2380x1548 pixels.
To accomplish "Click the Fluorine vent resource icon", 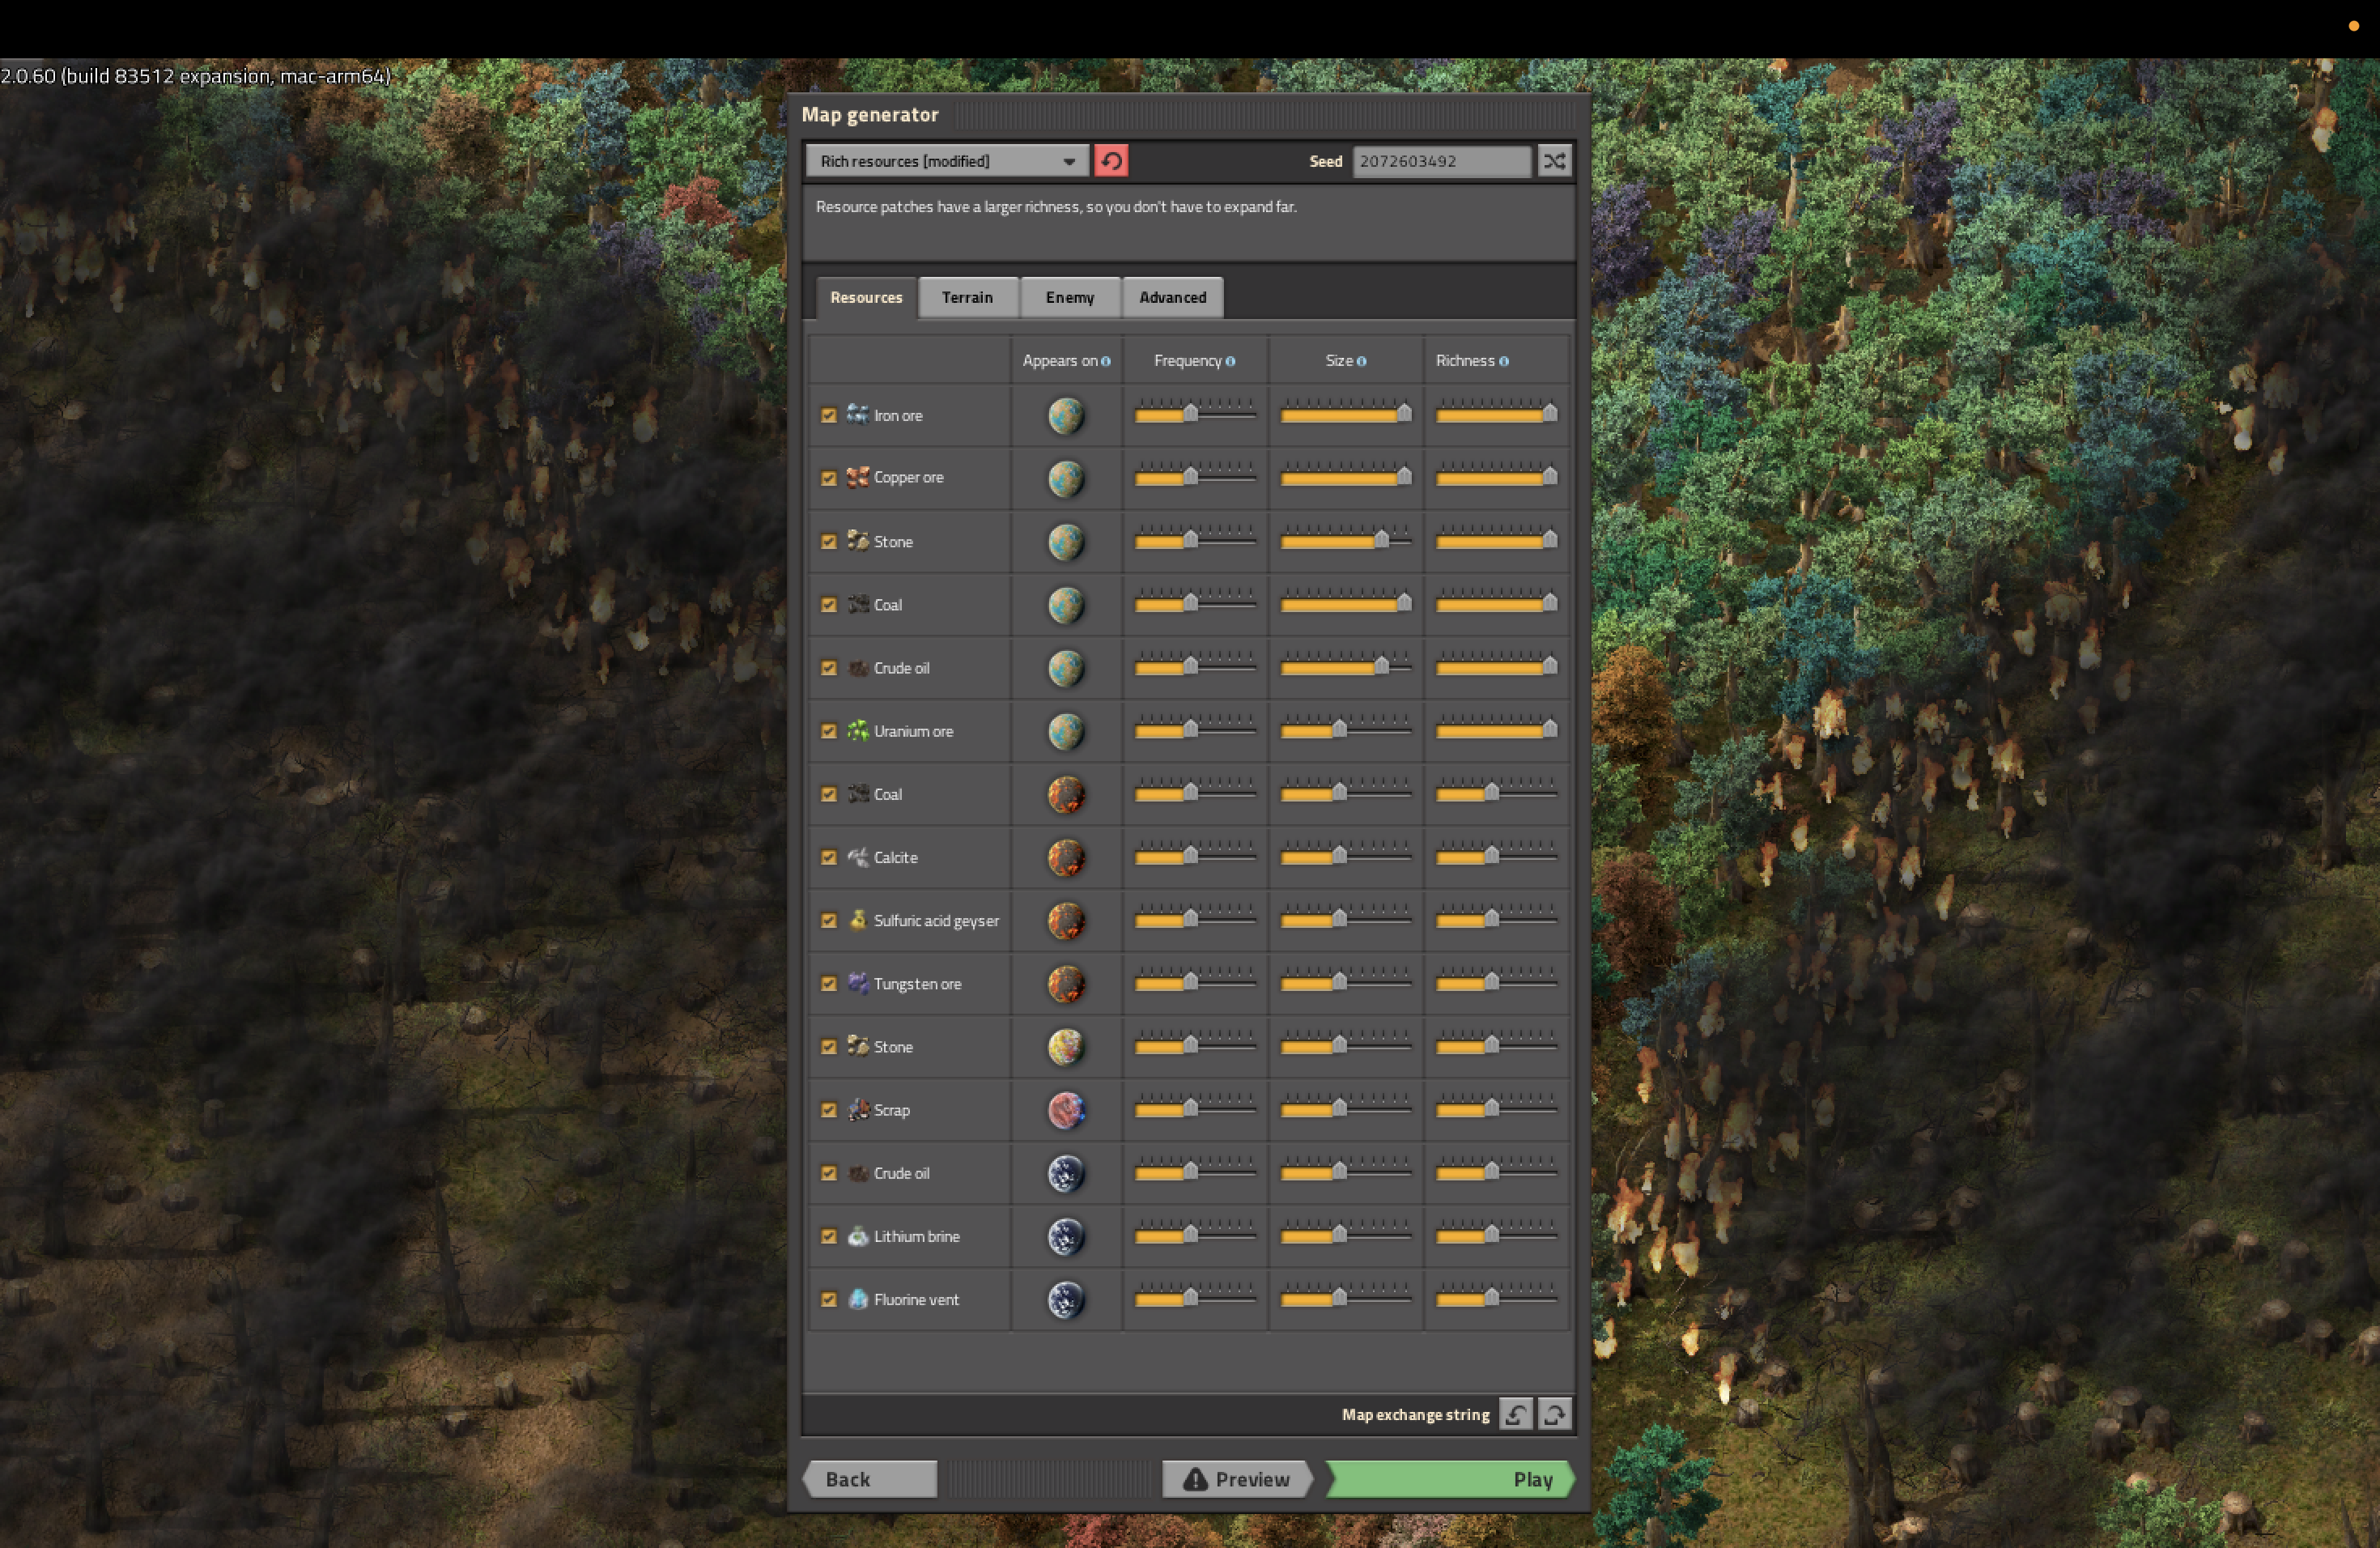I will 857,1298.
